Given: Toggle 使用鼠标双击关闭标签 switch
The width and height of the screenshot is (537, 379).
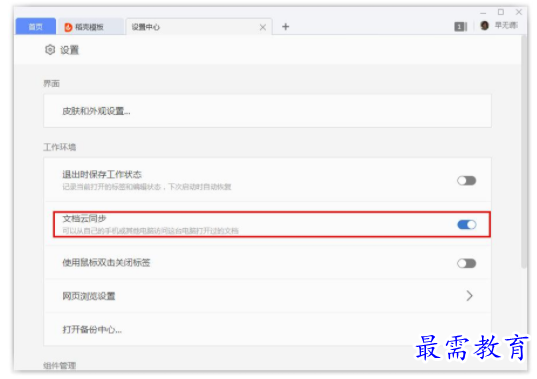Looking at the screenshot, I should [466, 263].
